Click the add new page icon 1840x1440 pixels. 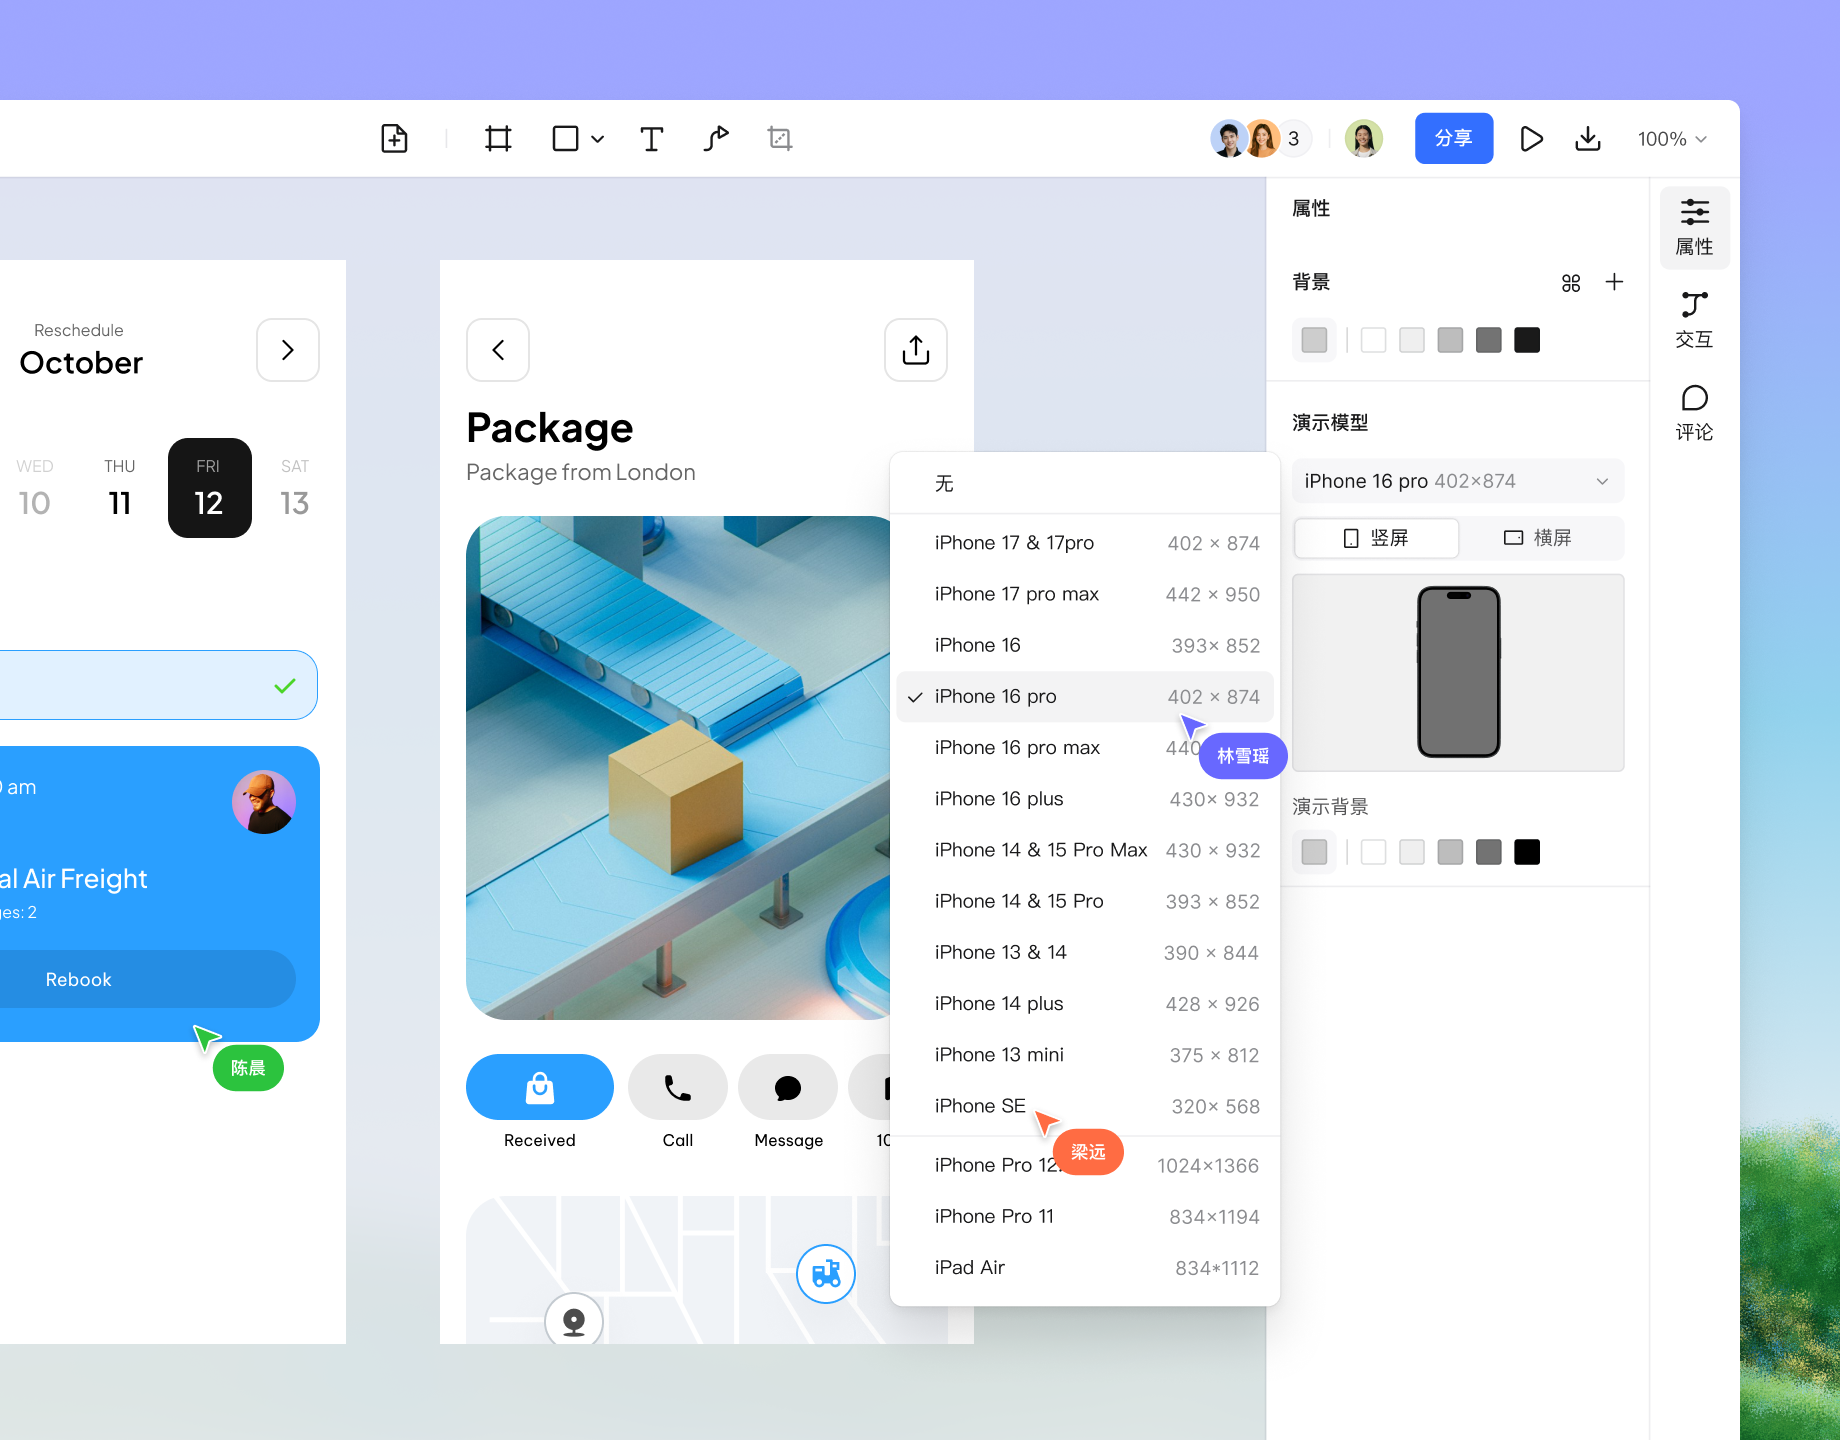395,139
